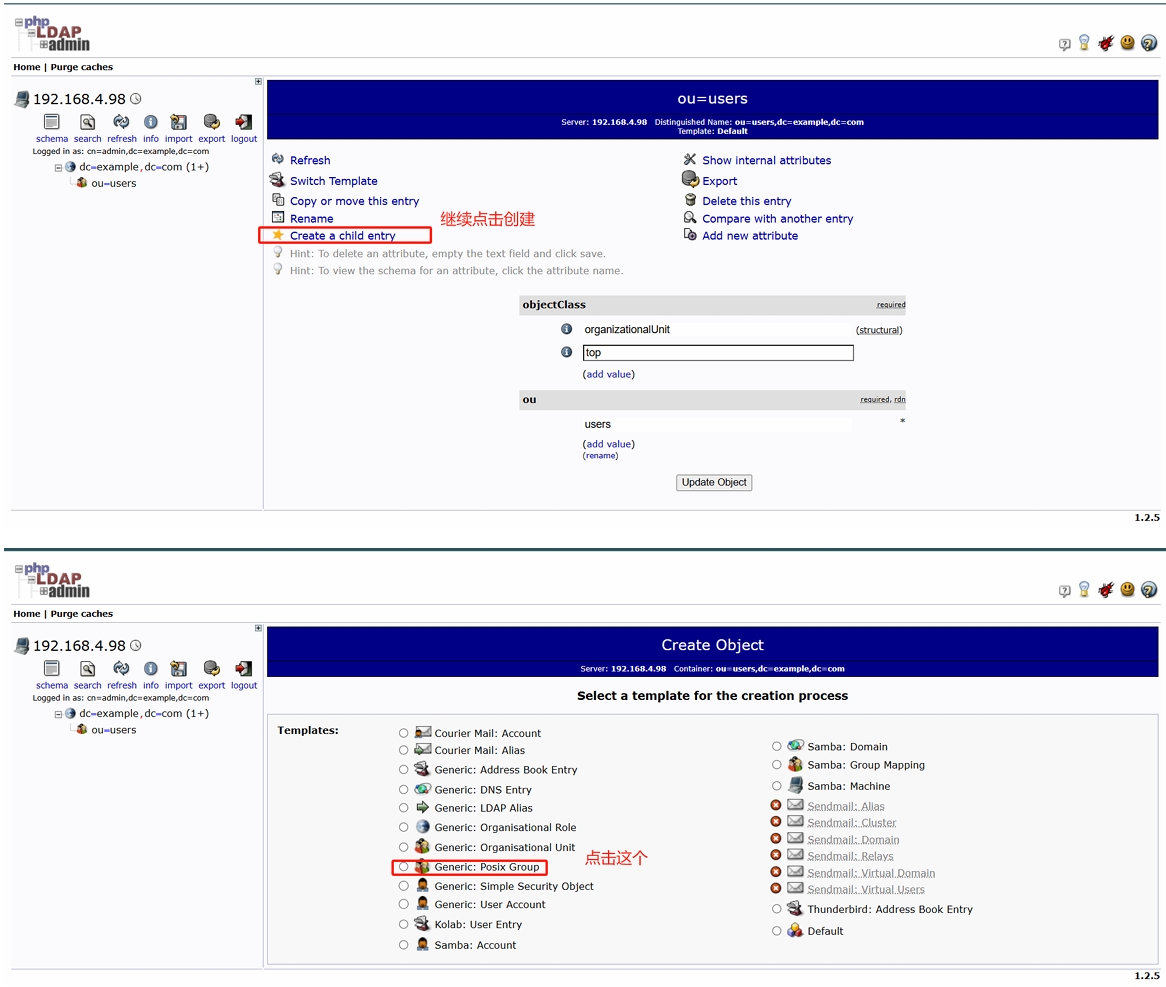The width and height of the screenshot is (1166, 987).
Task: Click the tools icon for Show internal attributes
Action: point(690,160)
